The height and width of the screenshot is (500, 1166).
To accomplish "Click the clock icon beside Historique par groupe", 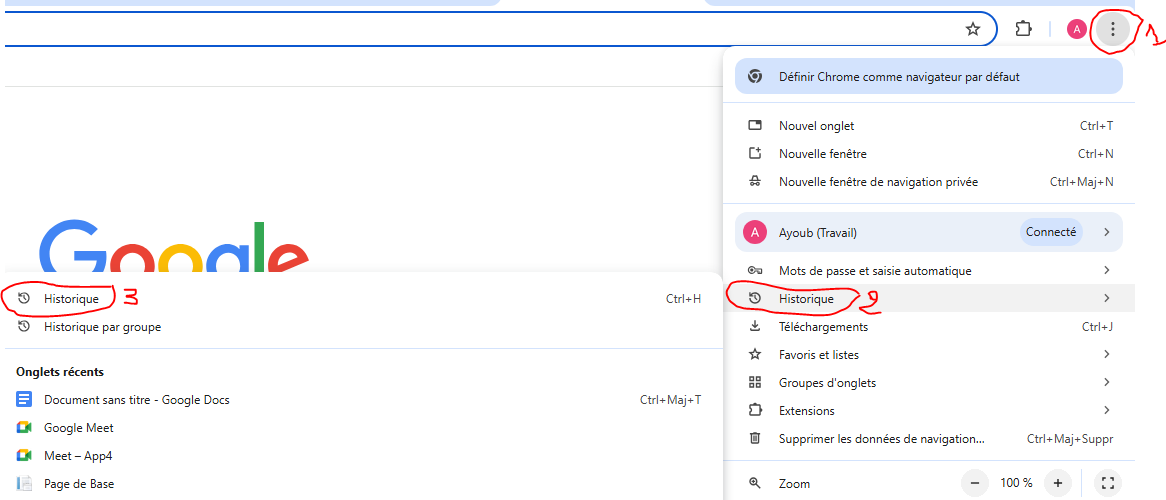I will [x=24, y=327].
